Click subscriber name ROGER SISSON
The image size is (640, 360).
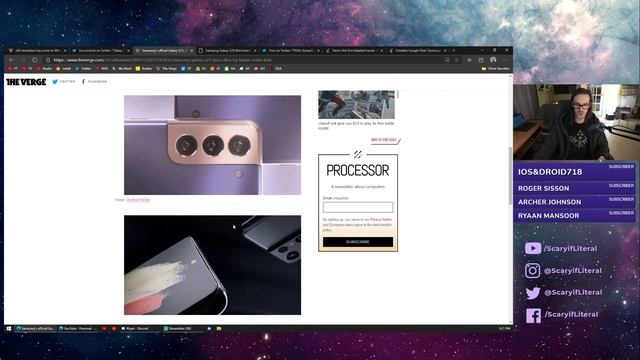coord(543,189)
